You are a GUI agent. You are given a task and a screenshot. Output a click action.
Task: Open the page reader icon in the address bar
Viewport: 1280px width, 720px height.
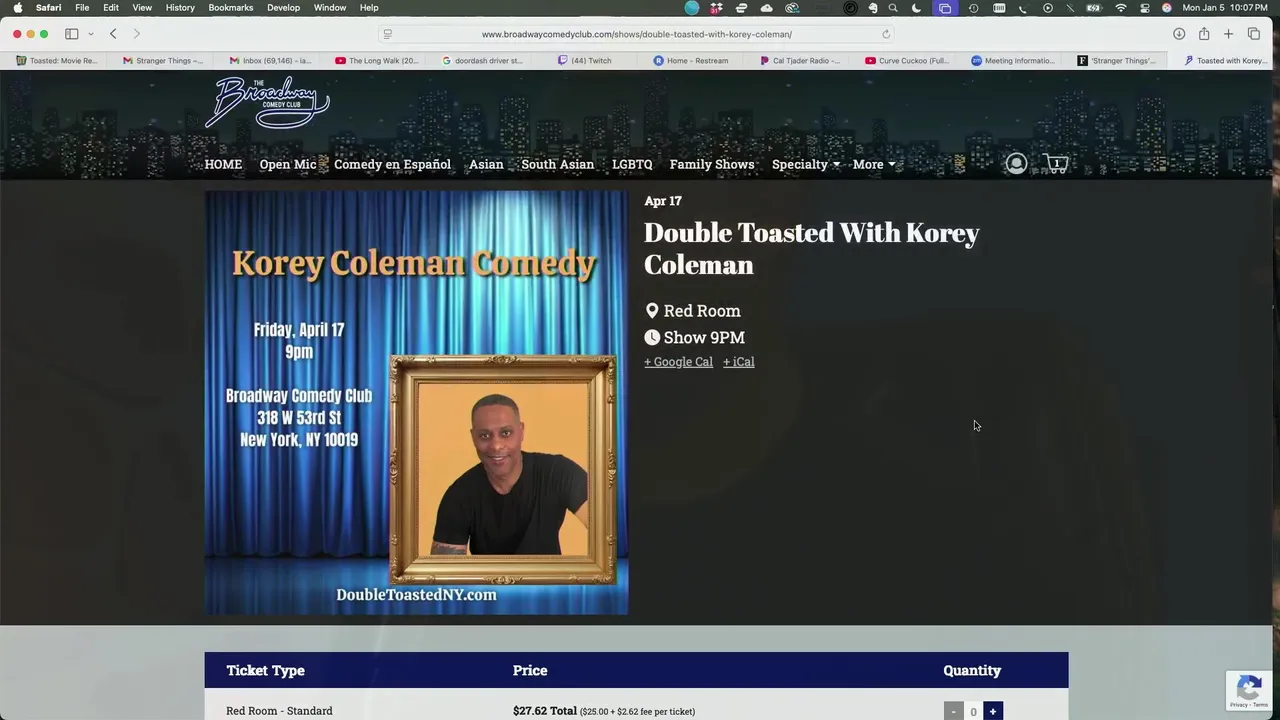pos(388,34)
